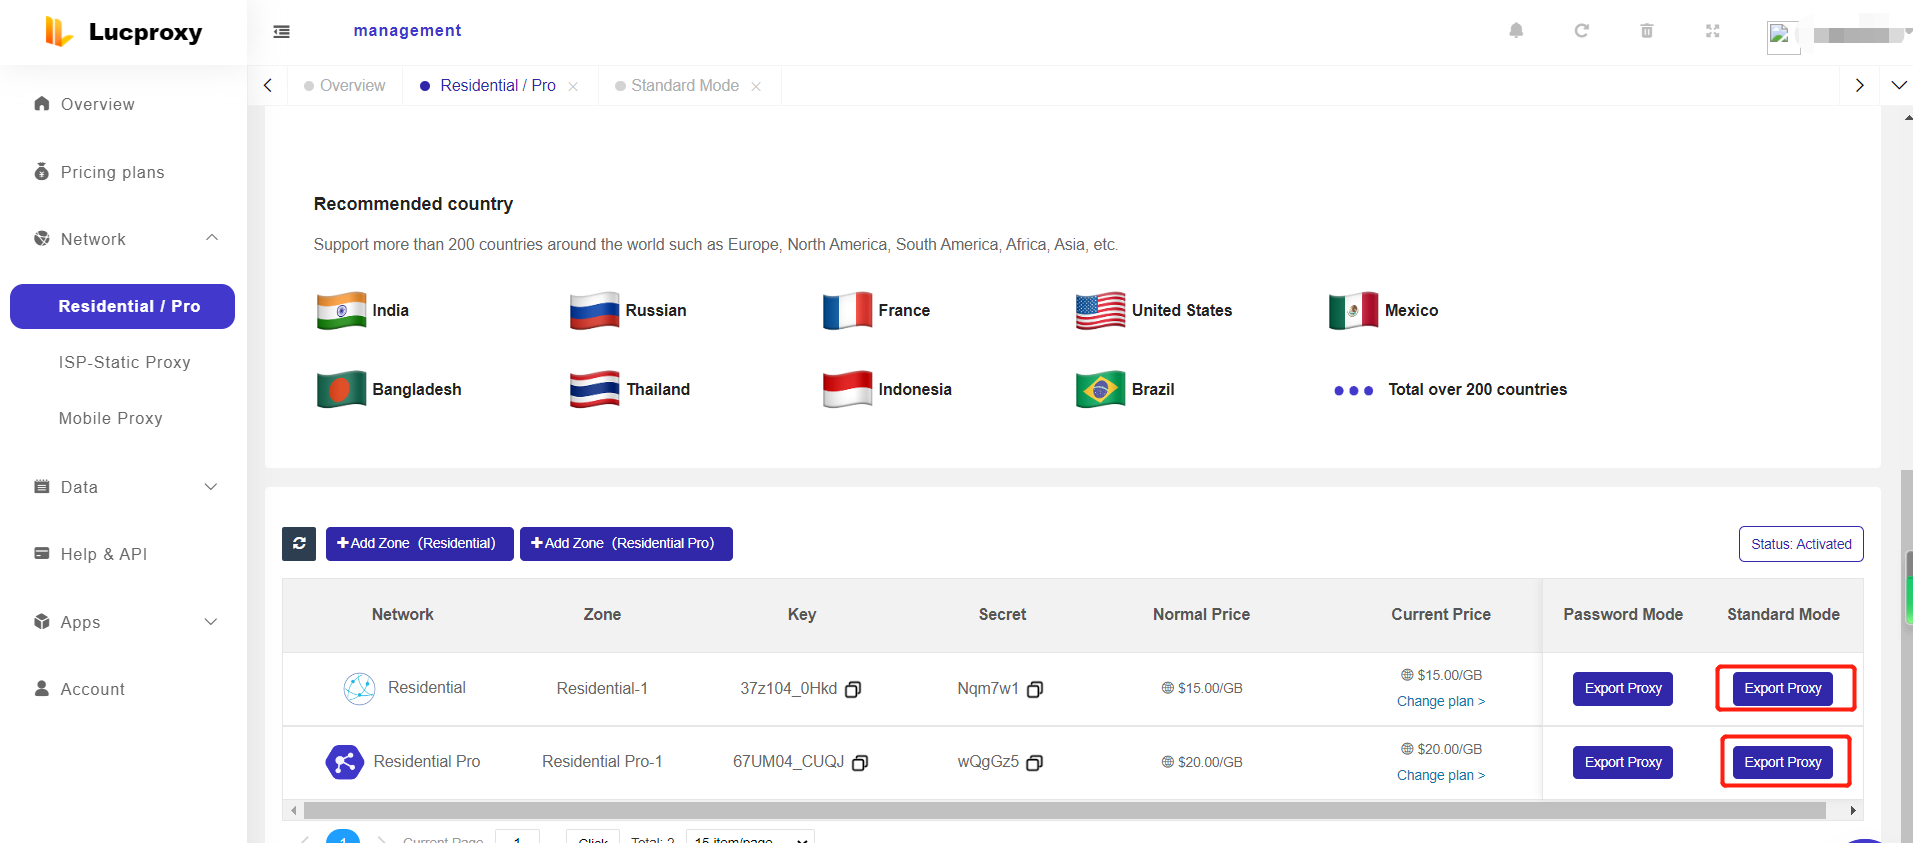This screenshot has width=1913, height=843.
Task: Click the Russian flag icon
Action: (594, 311)
